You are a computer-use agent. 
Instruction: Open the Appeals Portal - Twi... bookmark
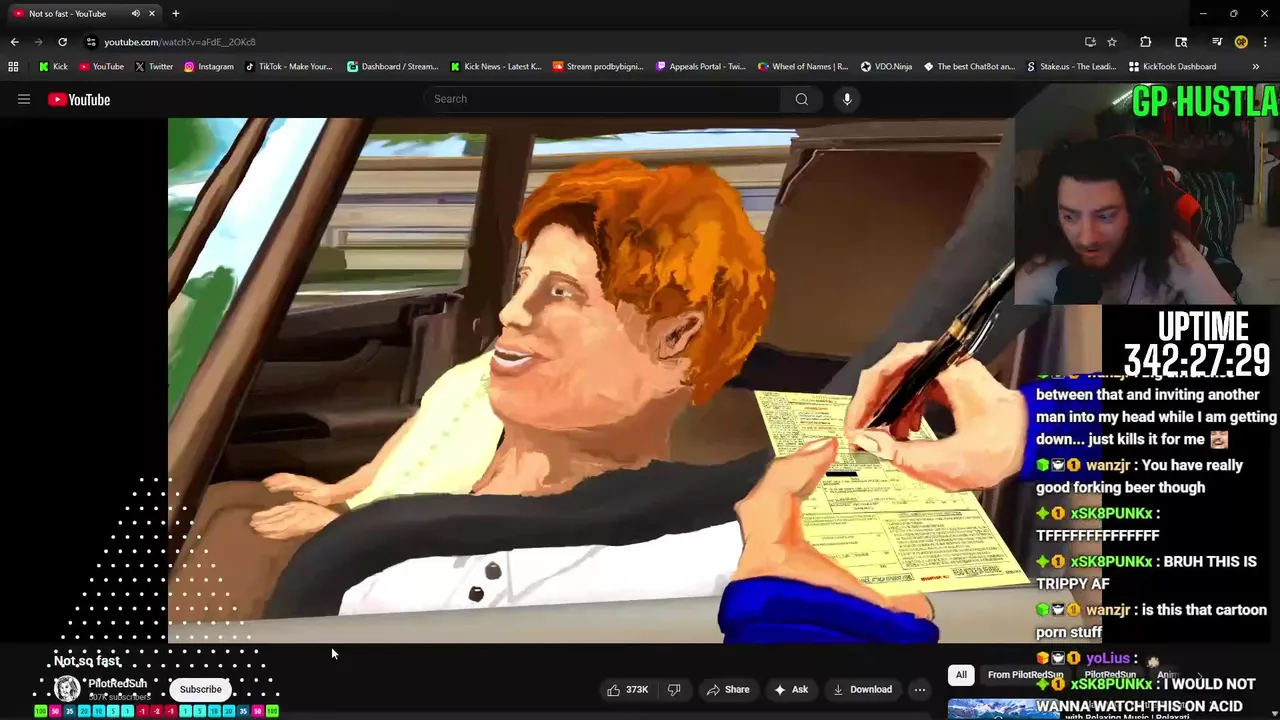(x=700, y=67)
